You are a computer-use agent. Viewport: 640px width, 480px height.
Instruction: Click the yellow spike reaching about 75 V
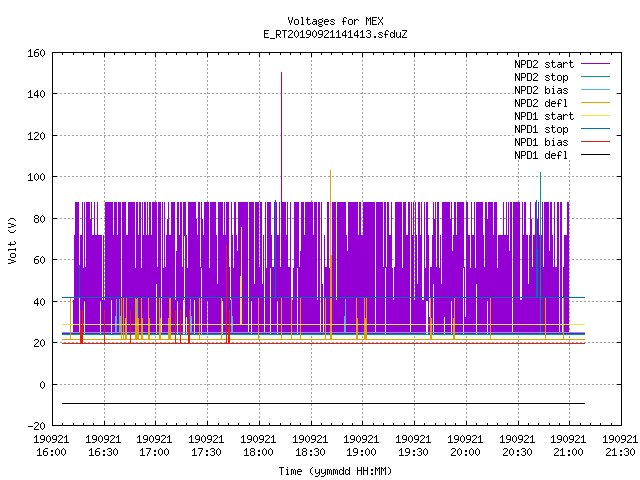pyautogui.click(x=241, y=276)
